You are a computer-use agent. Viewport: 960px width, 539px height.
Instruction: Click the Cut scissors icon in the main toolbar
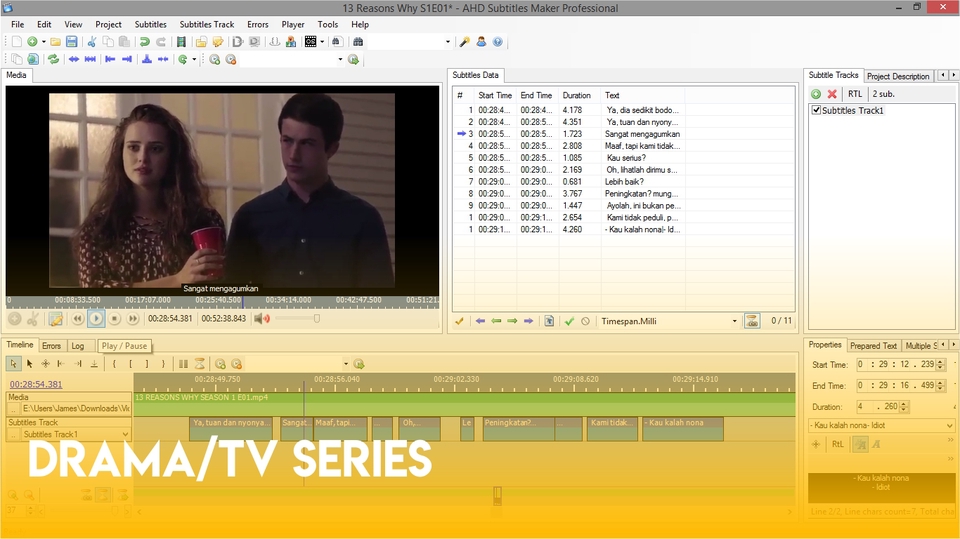click(x=91, y=42)
